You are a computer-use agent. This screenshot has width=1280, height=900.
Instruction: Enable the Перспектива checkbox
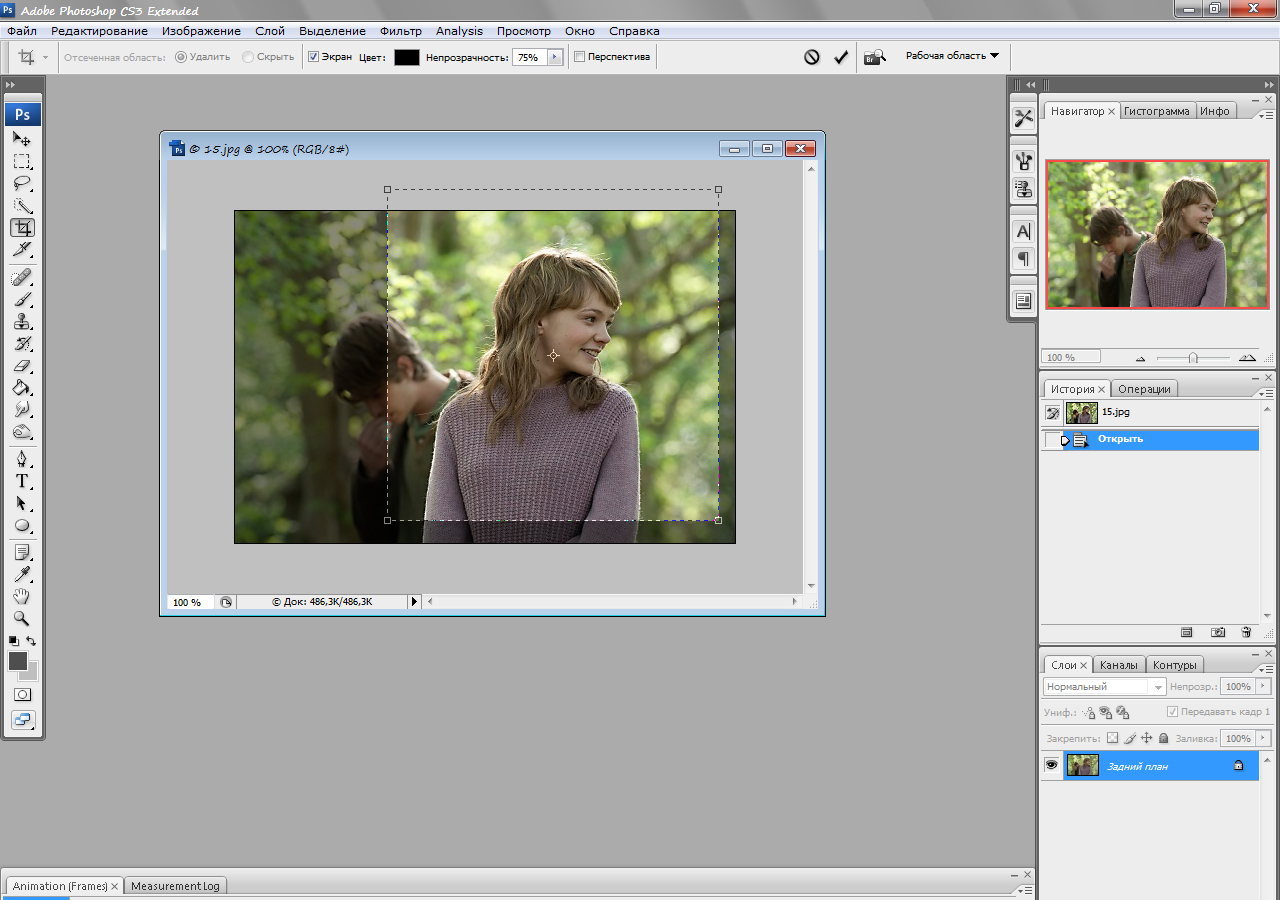click(579, 57)
